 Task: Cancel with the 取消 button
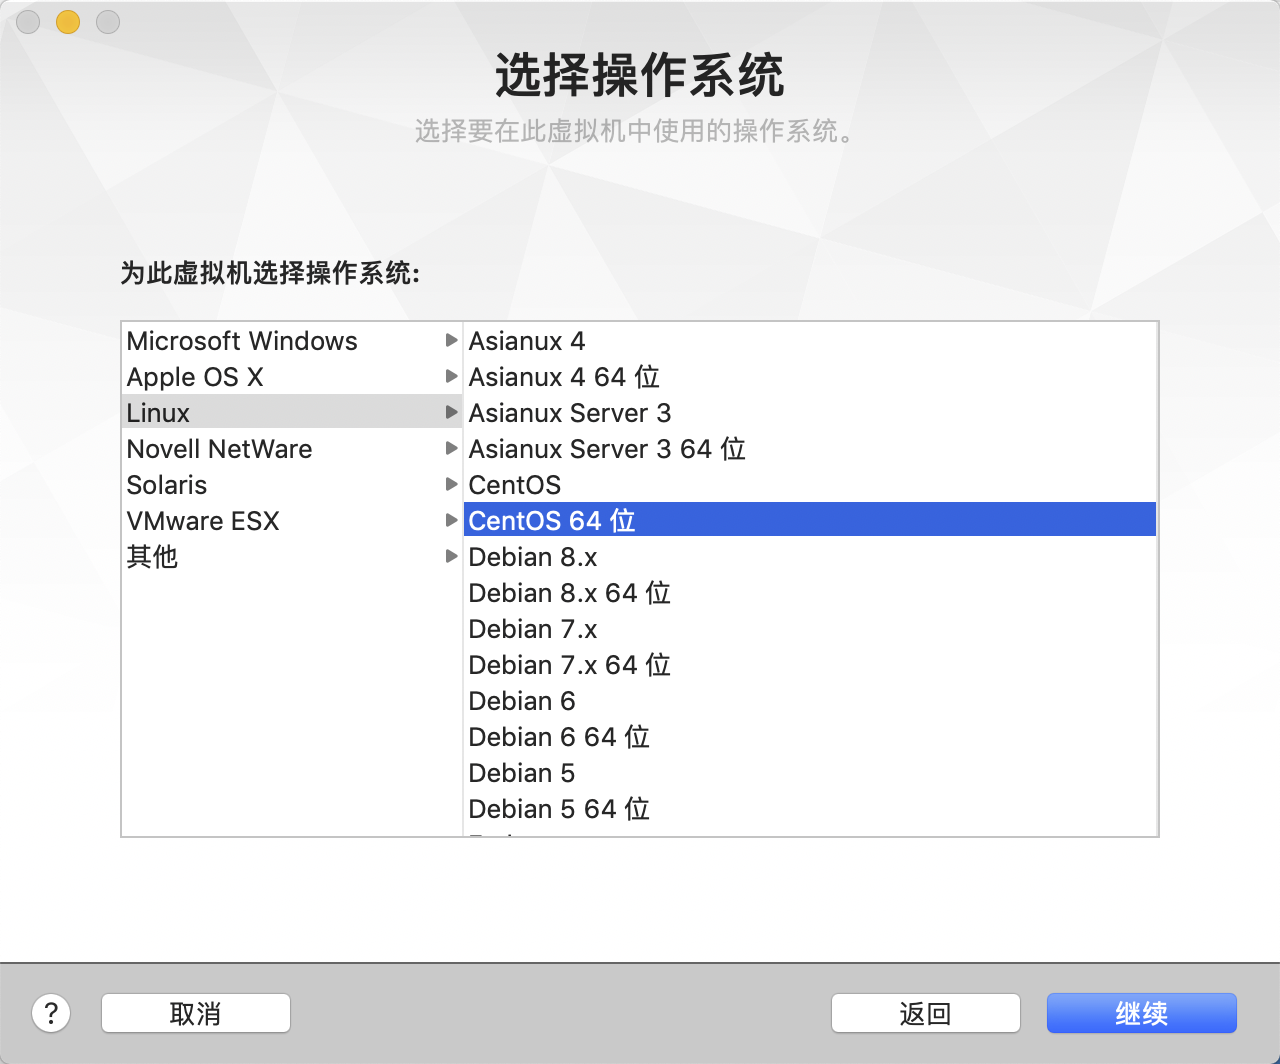[x=195, y=1013]
